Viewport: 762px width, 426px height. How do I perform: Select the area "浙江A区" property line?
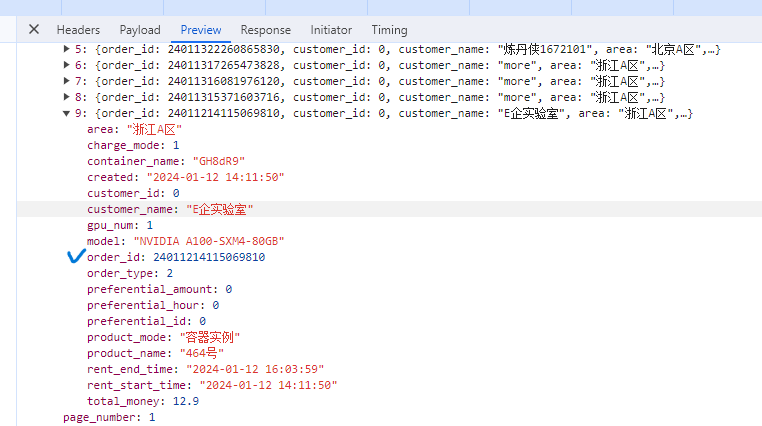[x=134, y=129]
